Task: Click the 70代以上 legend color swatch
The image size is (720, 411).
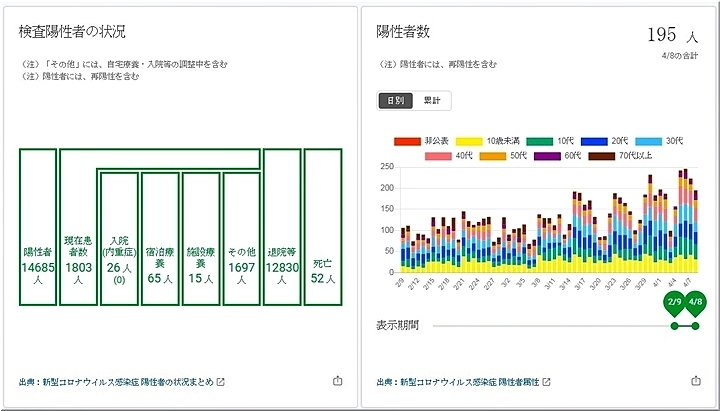Action: 602,156
